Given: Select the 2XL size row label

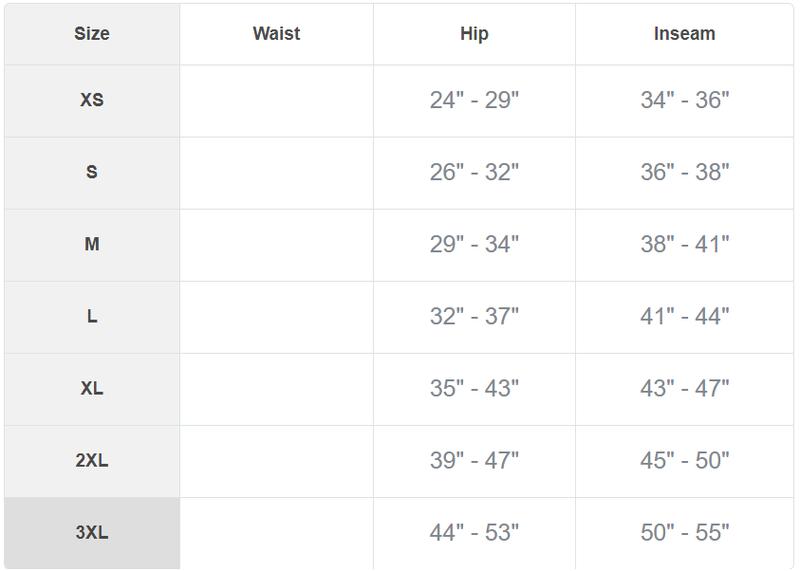Looking at the screenshot, I should click(x=92, y=460).
